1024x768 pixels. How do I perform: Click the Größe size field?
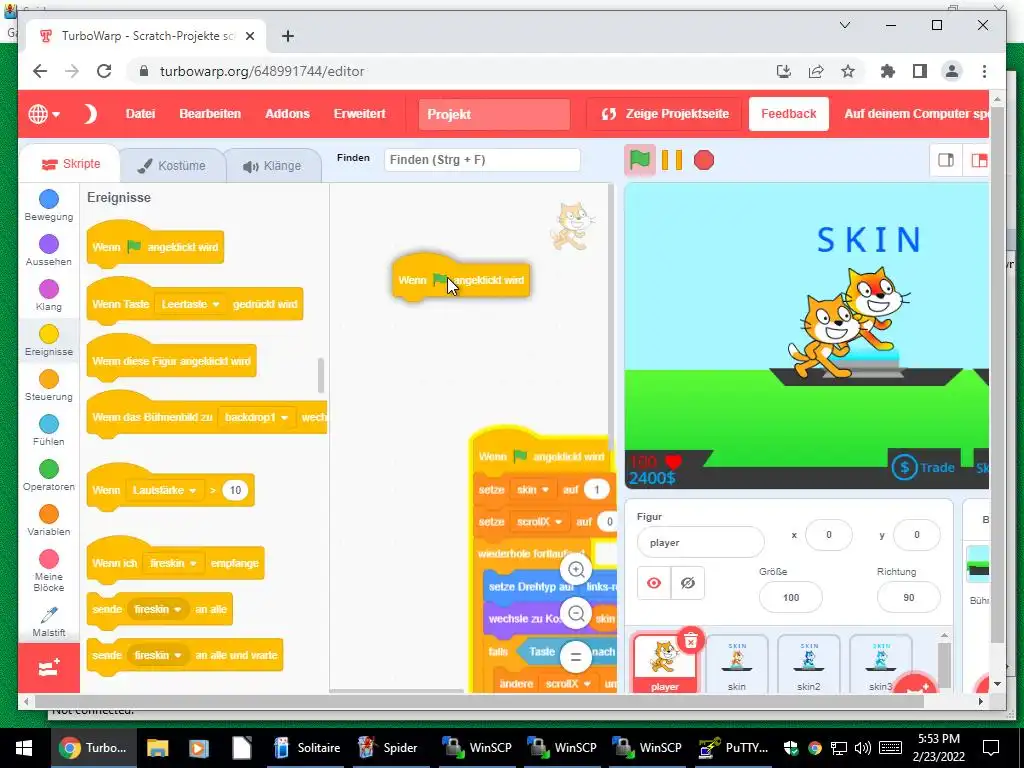791,598
